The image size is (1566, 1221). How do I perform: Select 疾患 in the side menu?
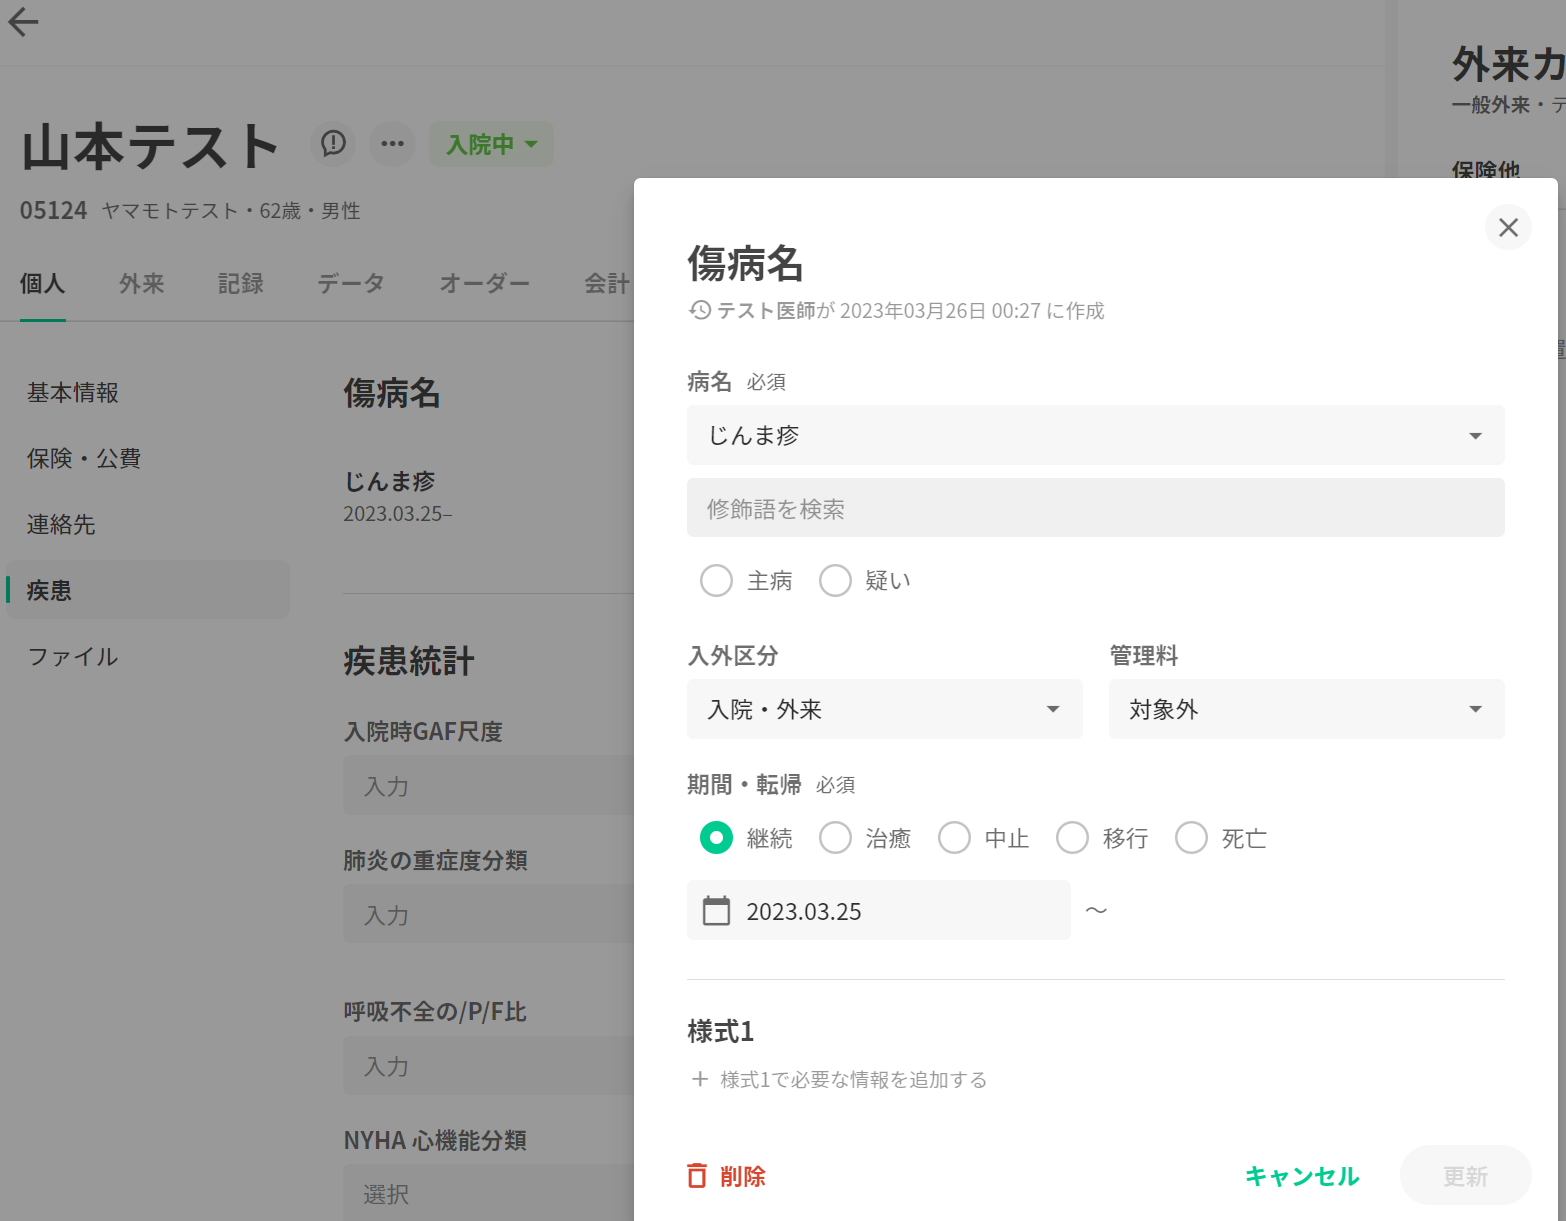tap(148, 590)
